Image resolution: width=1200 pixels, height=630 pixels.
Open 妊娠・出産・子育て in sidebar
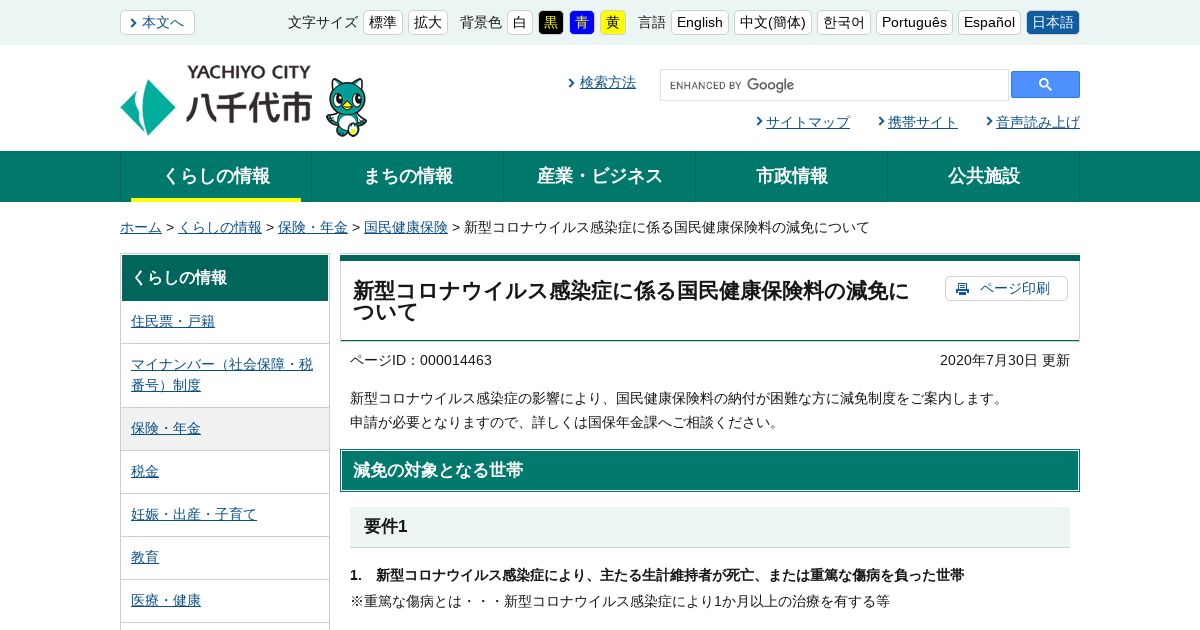point(194,514)
